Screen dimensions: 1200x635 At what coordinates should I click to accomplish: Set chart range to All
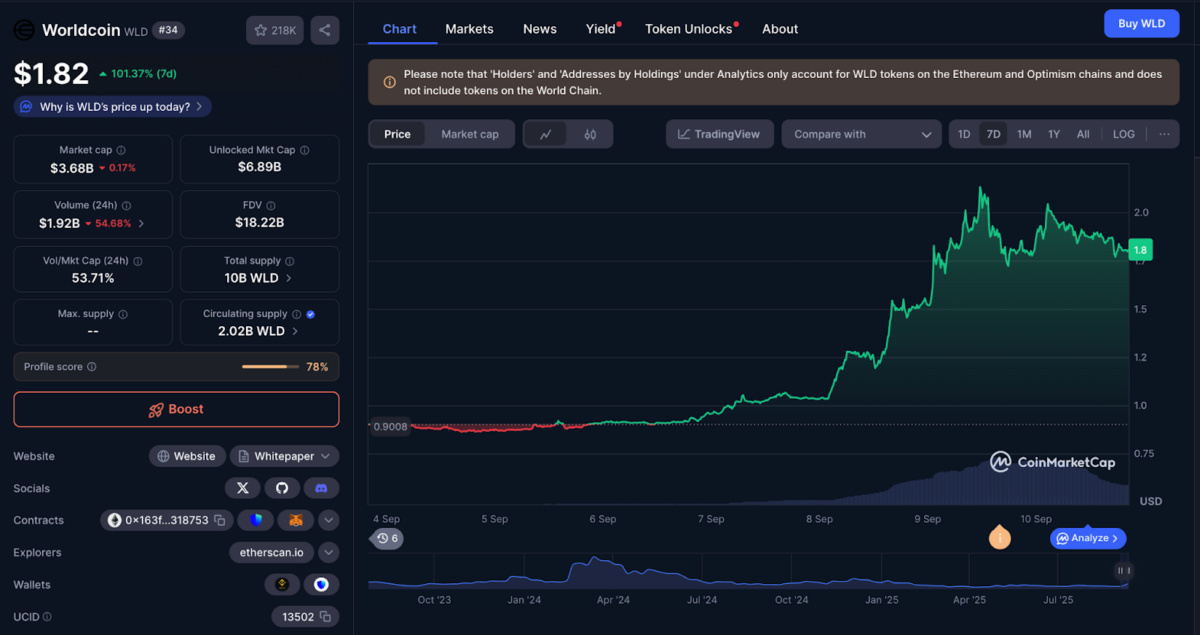coord(1083,134)
